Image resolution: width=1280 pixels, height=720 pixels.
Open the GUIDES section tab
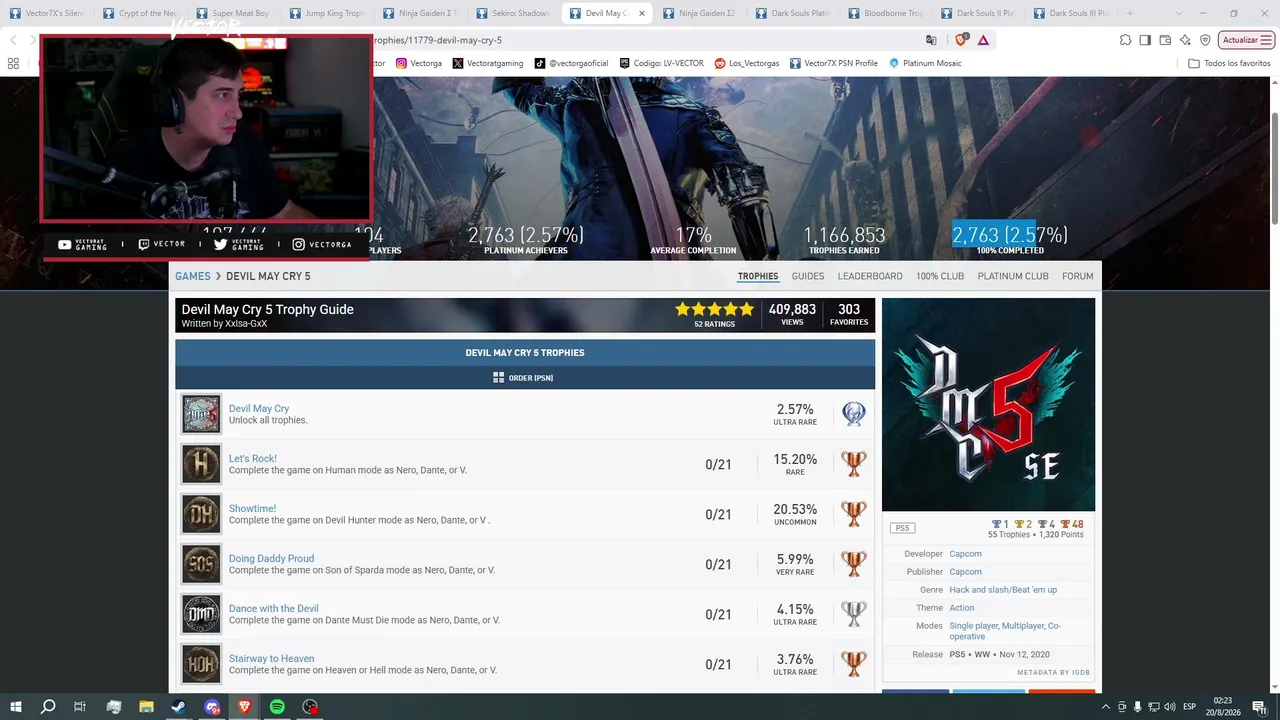(808, 276)
